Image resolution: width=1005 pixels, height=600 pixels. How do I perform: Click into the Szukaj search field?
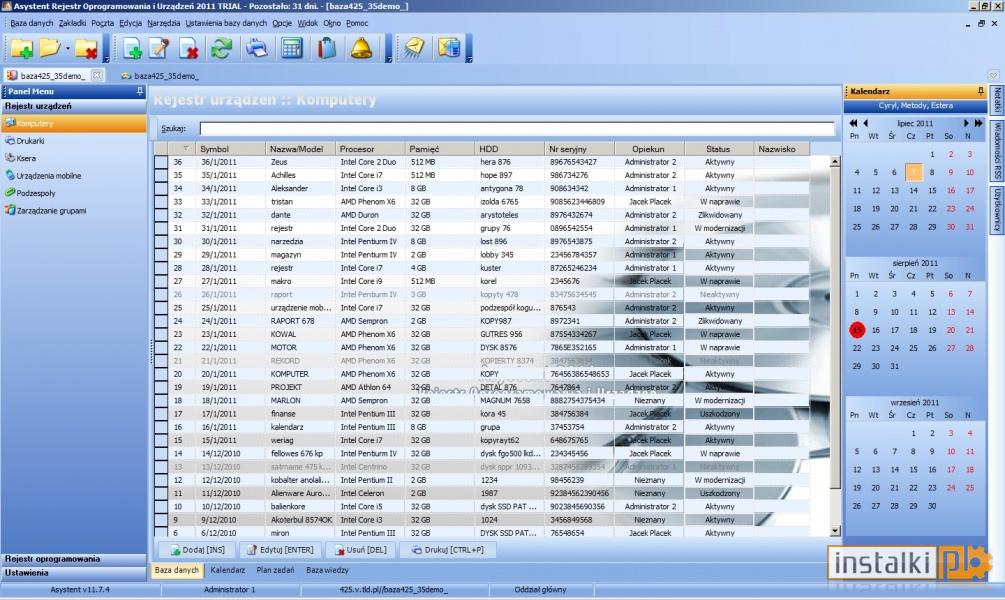pyautogui.click(x=517, y=129)
